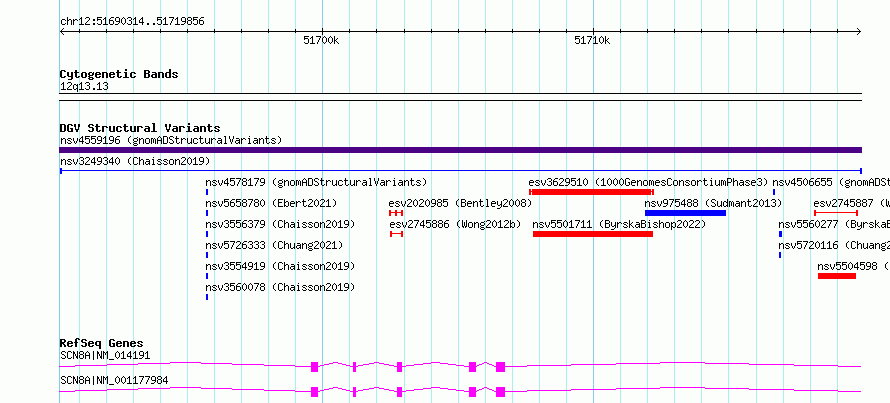The image size is (890, 403).
Task: Select esv3629510 (1000GenomesConsortiumPhase3) label
Action: [648, 182]
